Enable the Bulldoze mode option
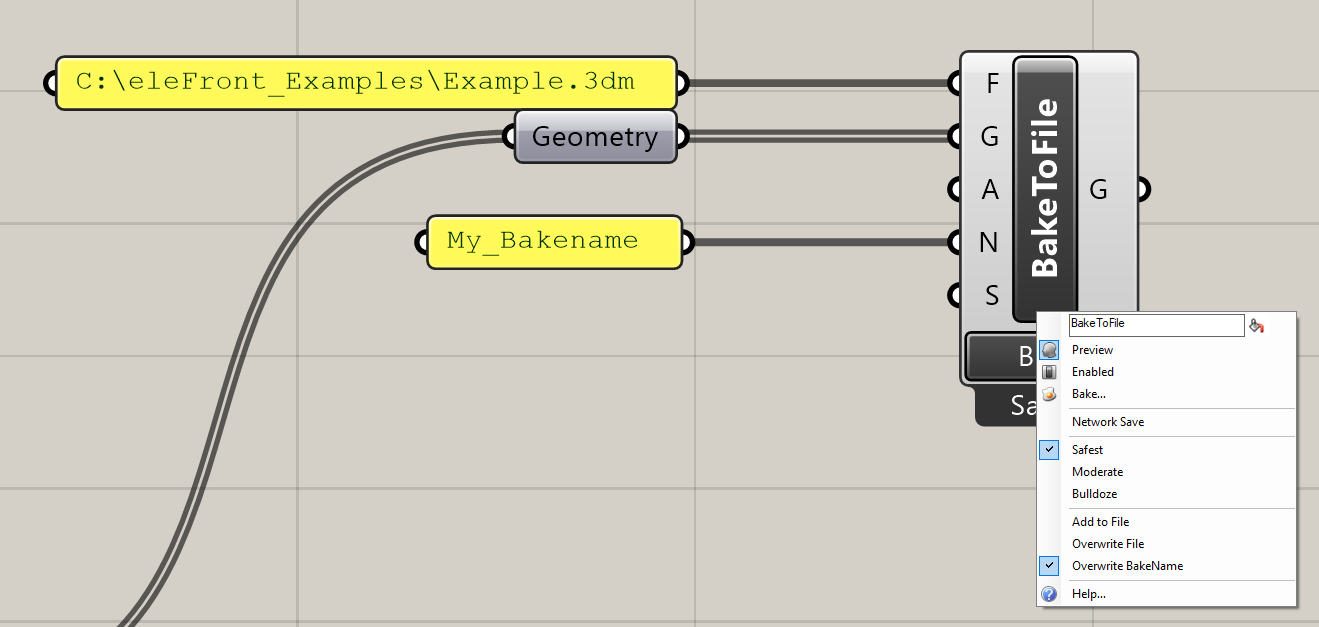The height and width of the screenshot is (627, 1319). click(1094, 494)
